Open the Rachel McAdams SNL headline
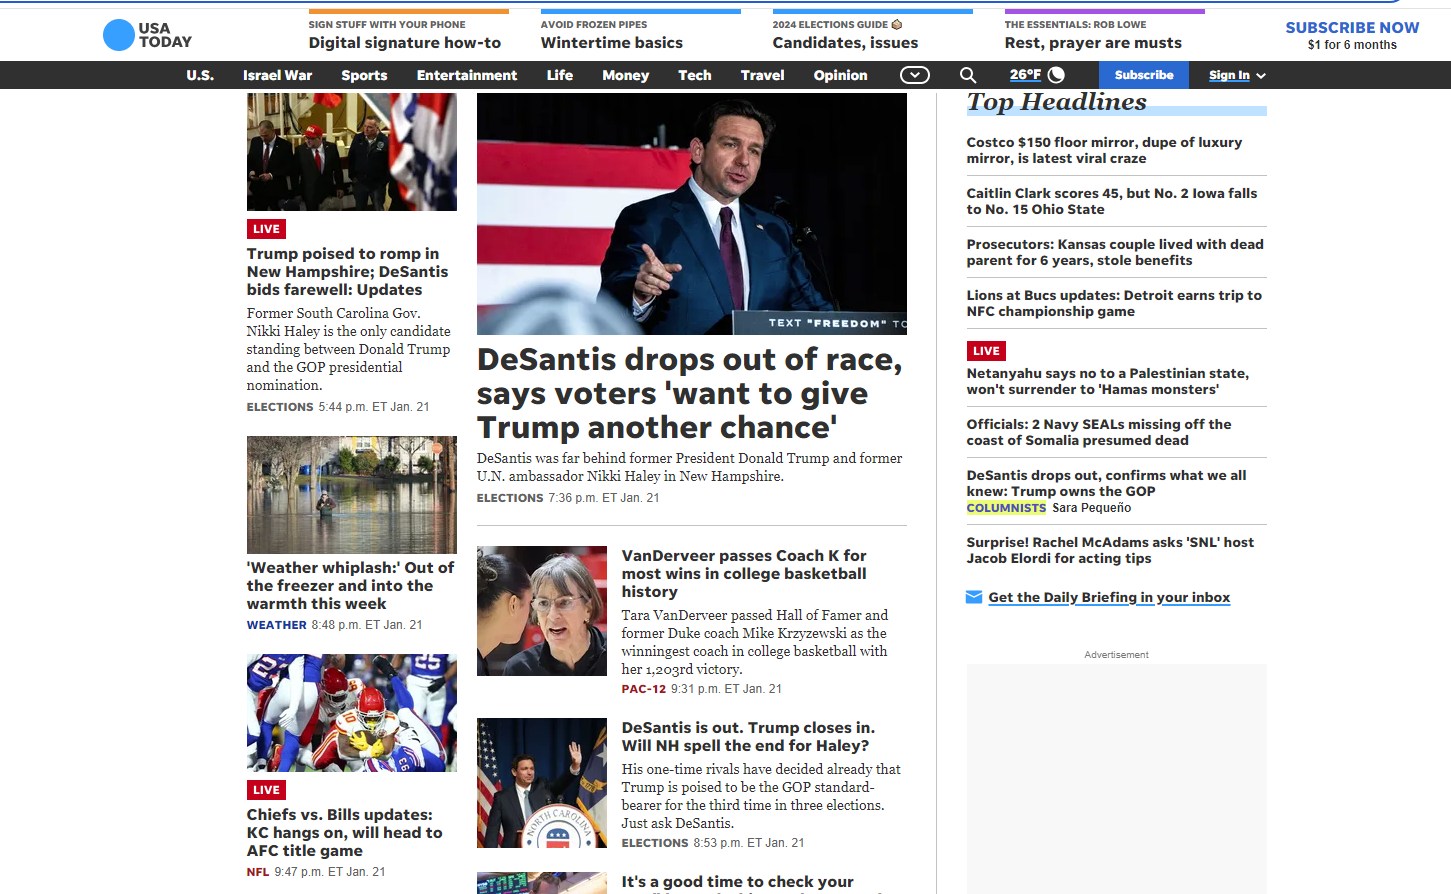1451x894 pixels. 1110,551
